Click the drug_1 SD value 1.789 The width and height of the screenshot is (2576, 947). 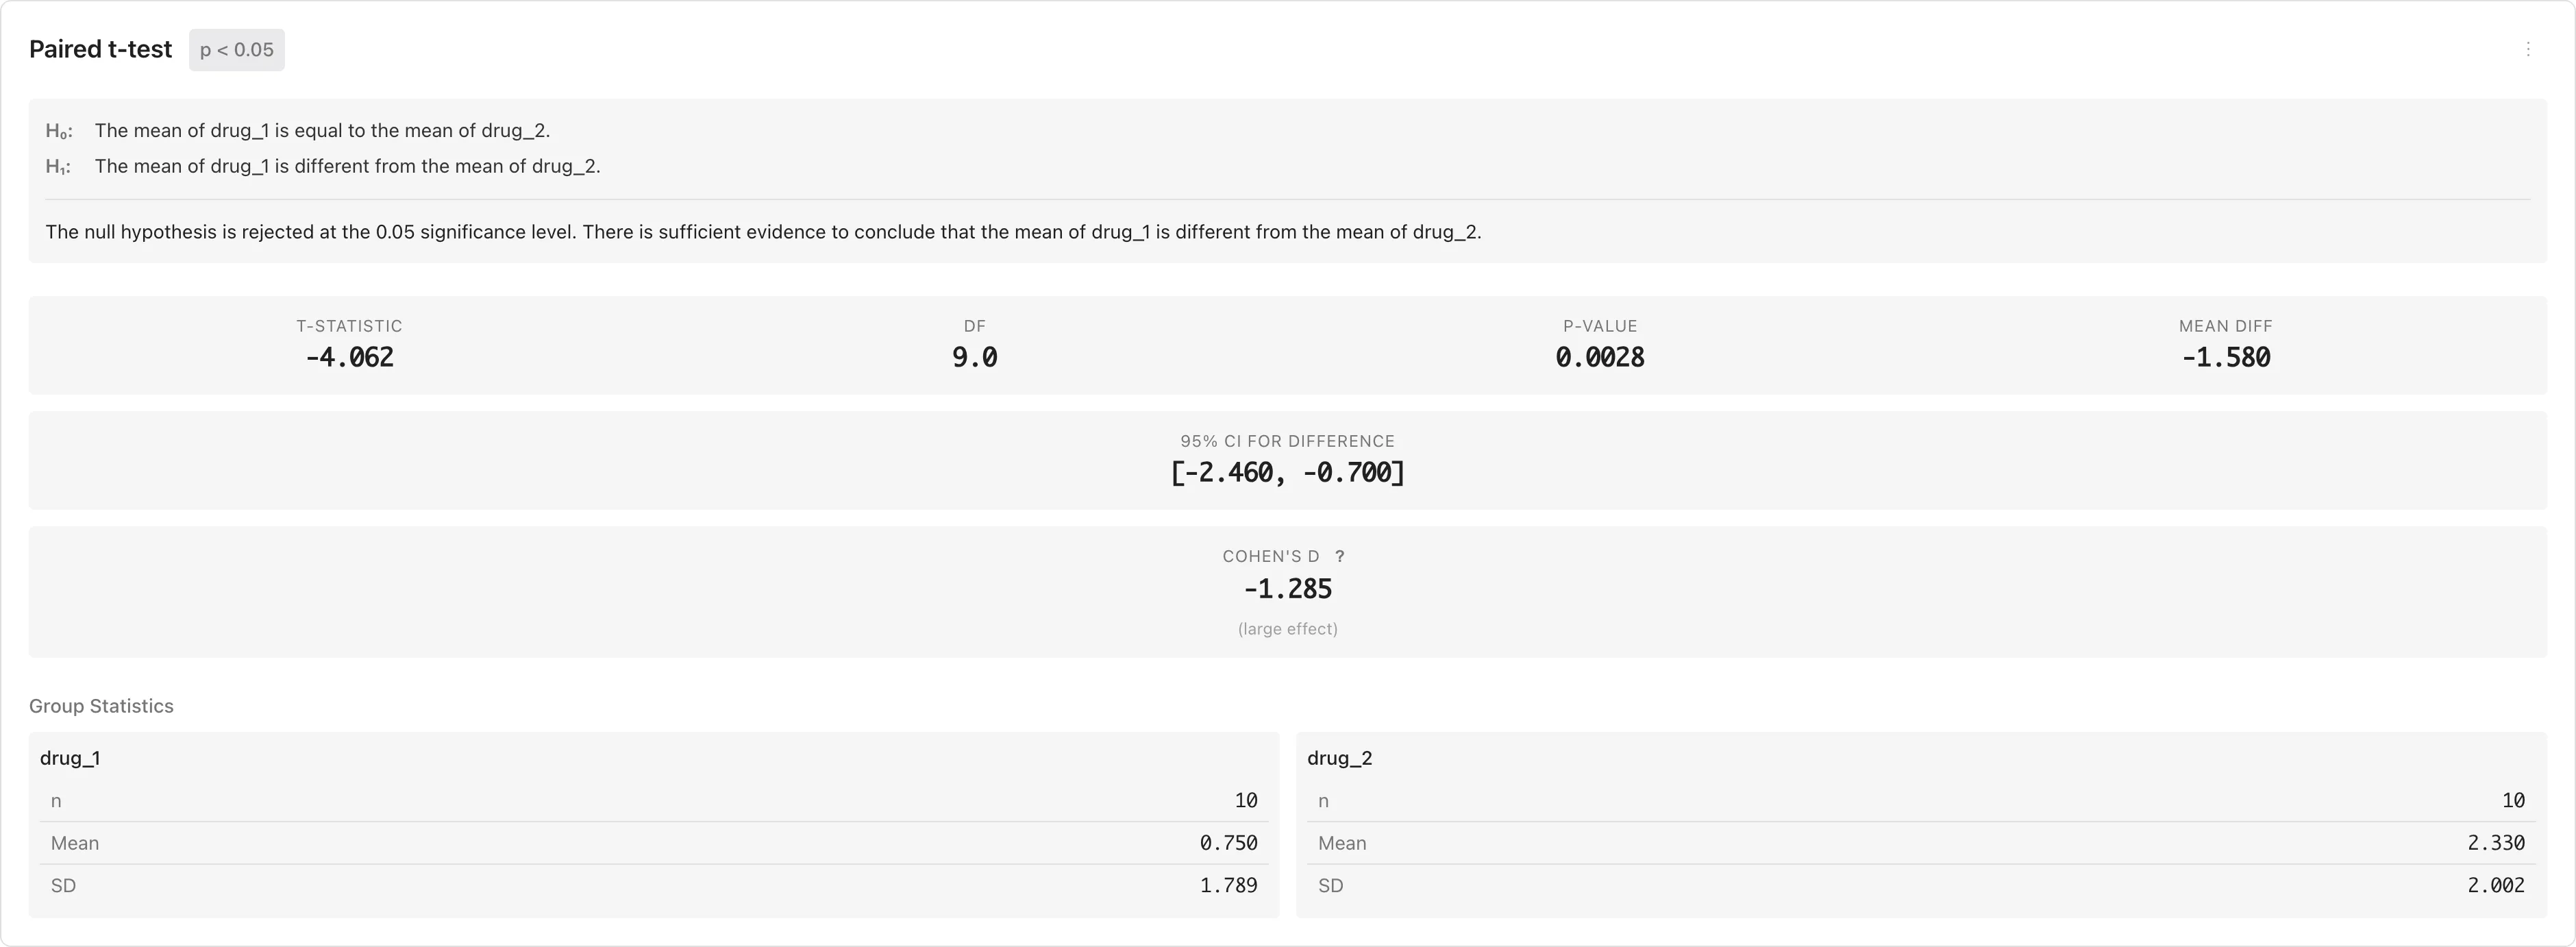coord(1228,886)
